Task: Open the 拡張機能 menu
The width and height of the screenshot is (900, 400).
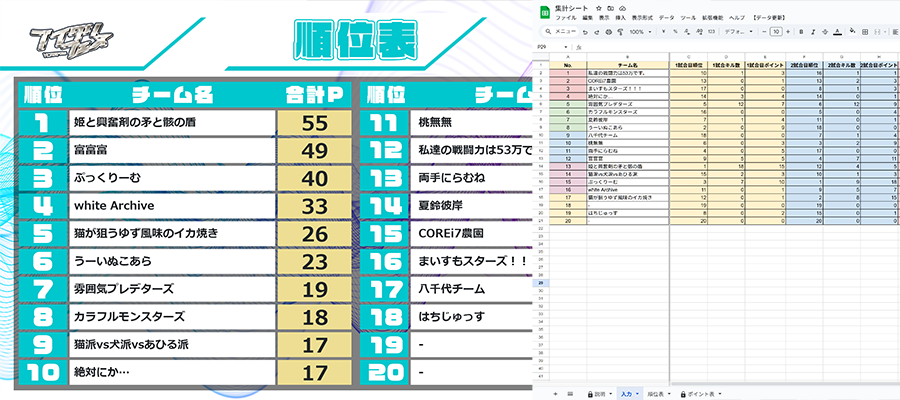Action: (x=712, y=18)
